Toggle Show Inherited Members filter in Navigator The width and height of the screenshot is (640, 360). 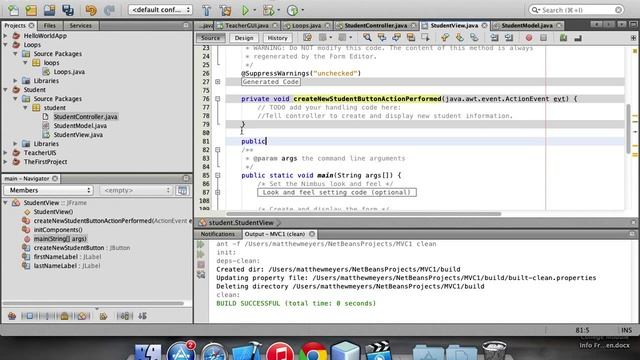click(12, 316)
